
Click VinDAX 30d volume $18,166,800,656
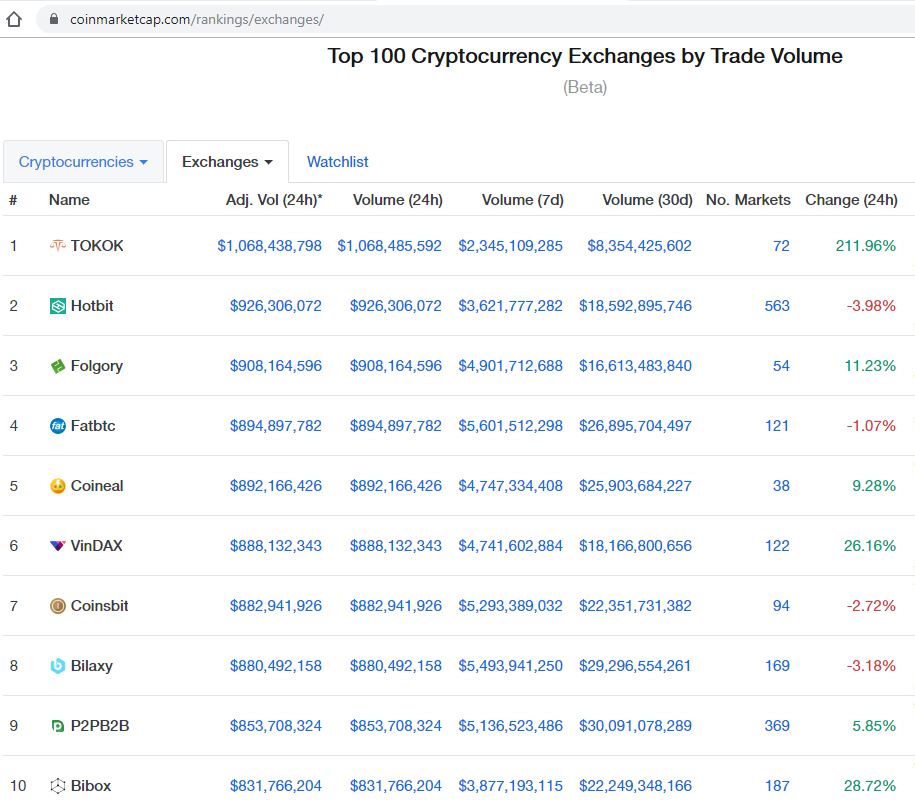click(x=635, y=546)
